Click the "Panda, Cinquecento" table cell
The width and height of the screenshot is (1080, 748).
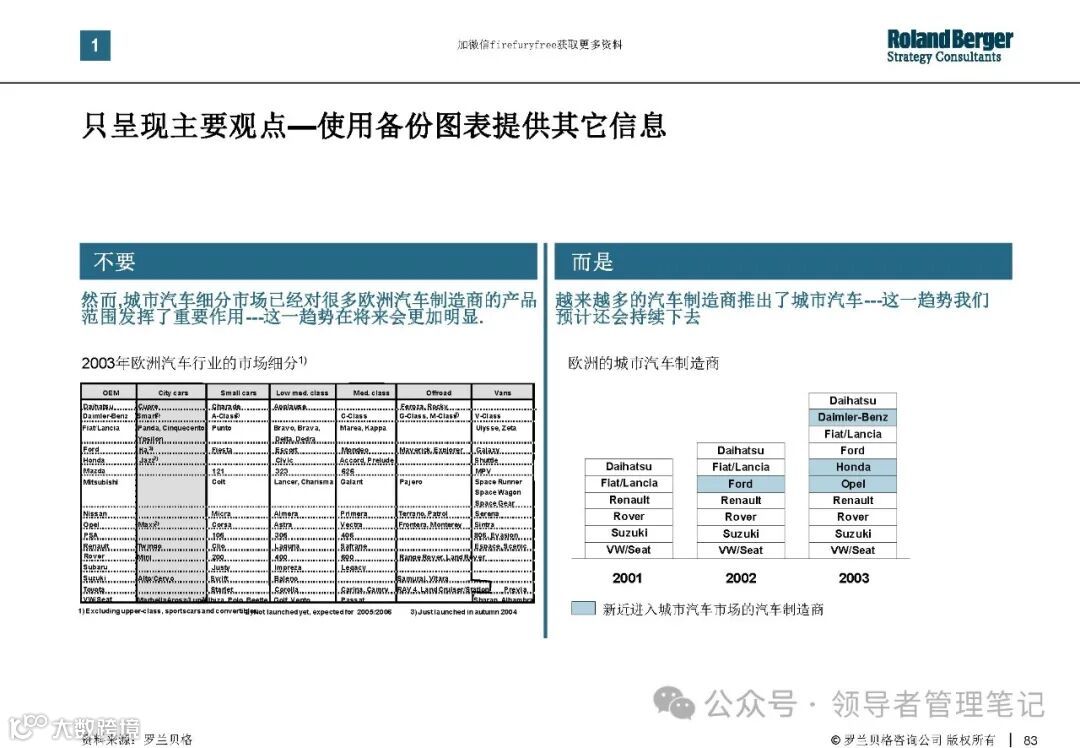coord(171,428)
